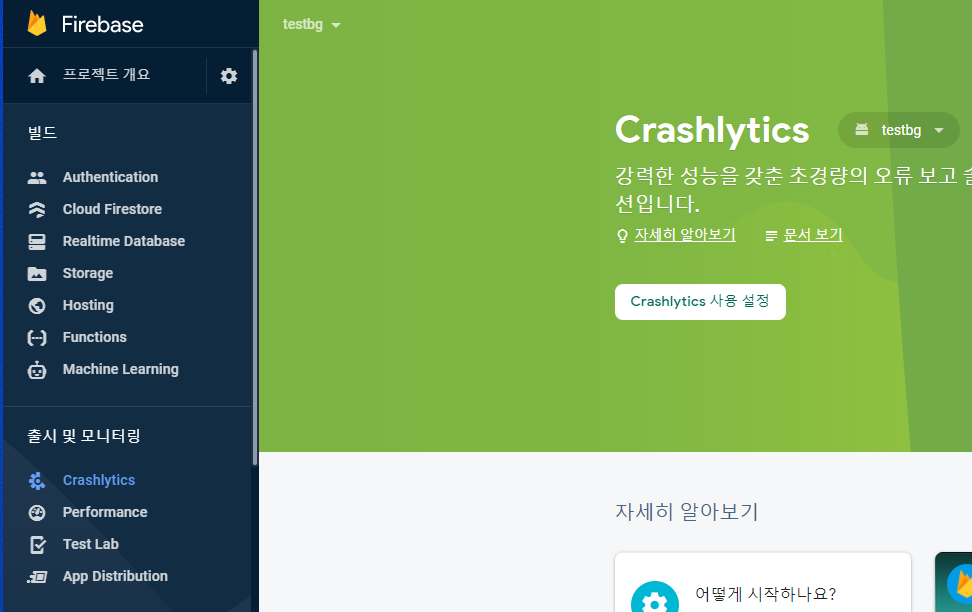Click the partially visible Firebase thumbnail card
Image resolution: width=972 pixels, height=612 pixels.
click(953, 582)
